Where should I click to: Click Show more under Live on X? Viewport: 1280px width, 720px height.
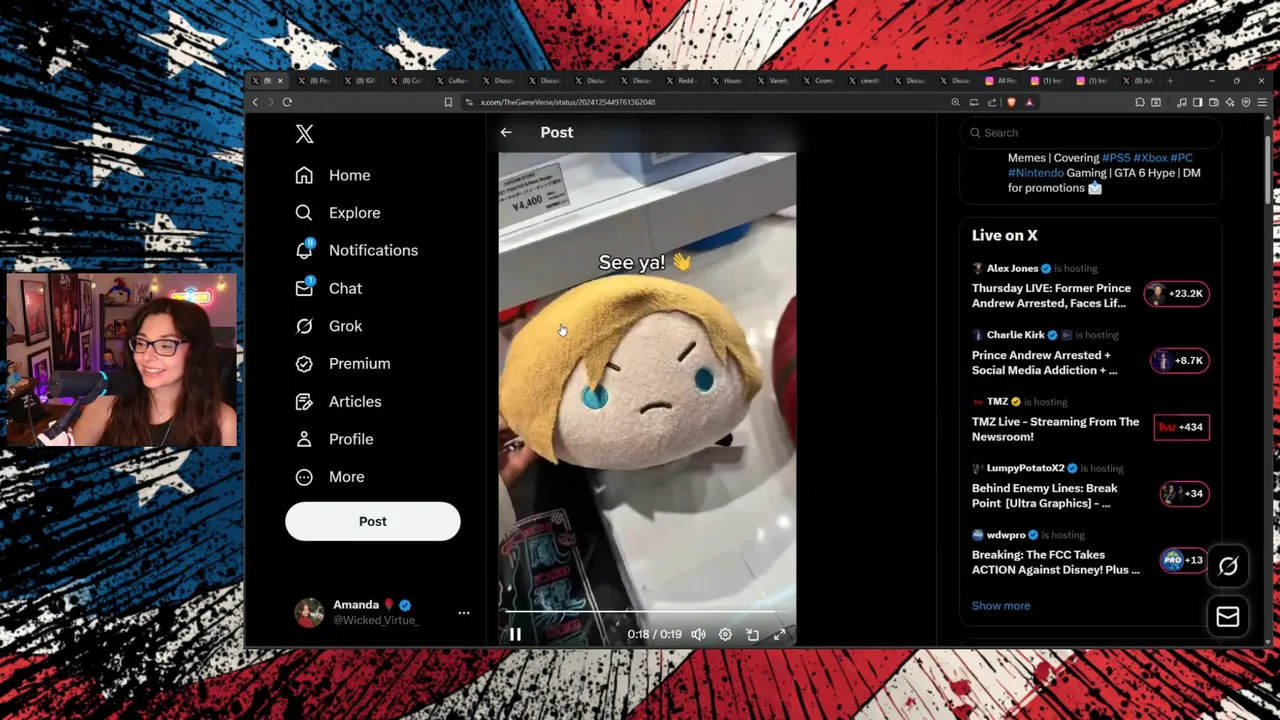click(1000, 606)
